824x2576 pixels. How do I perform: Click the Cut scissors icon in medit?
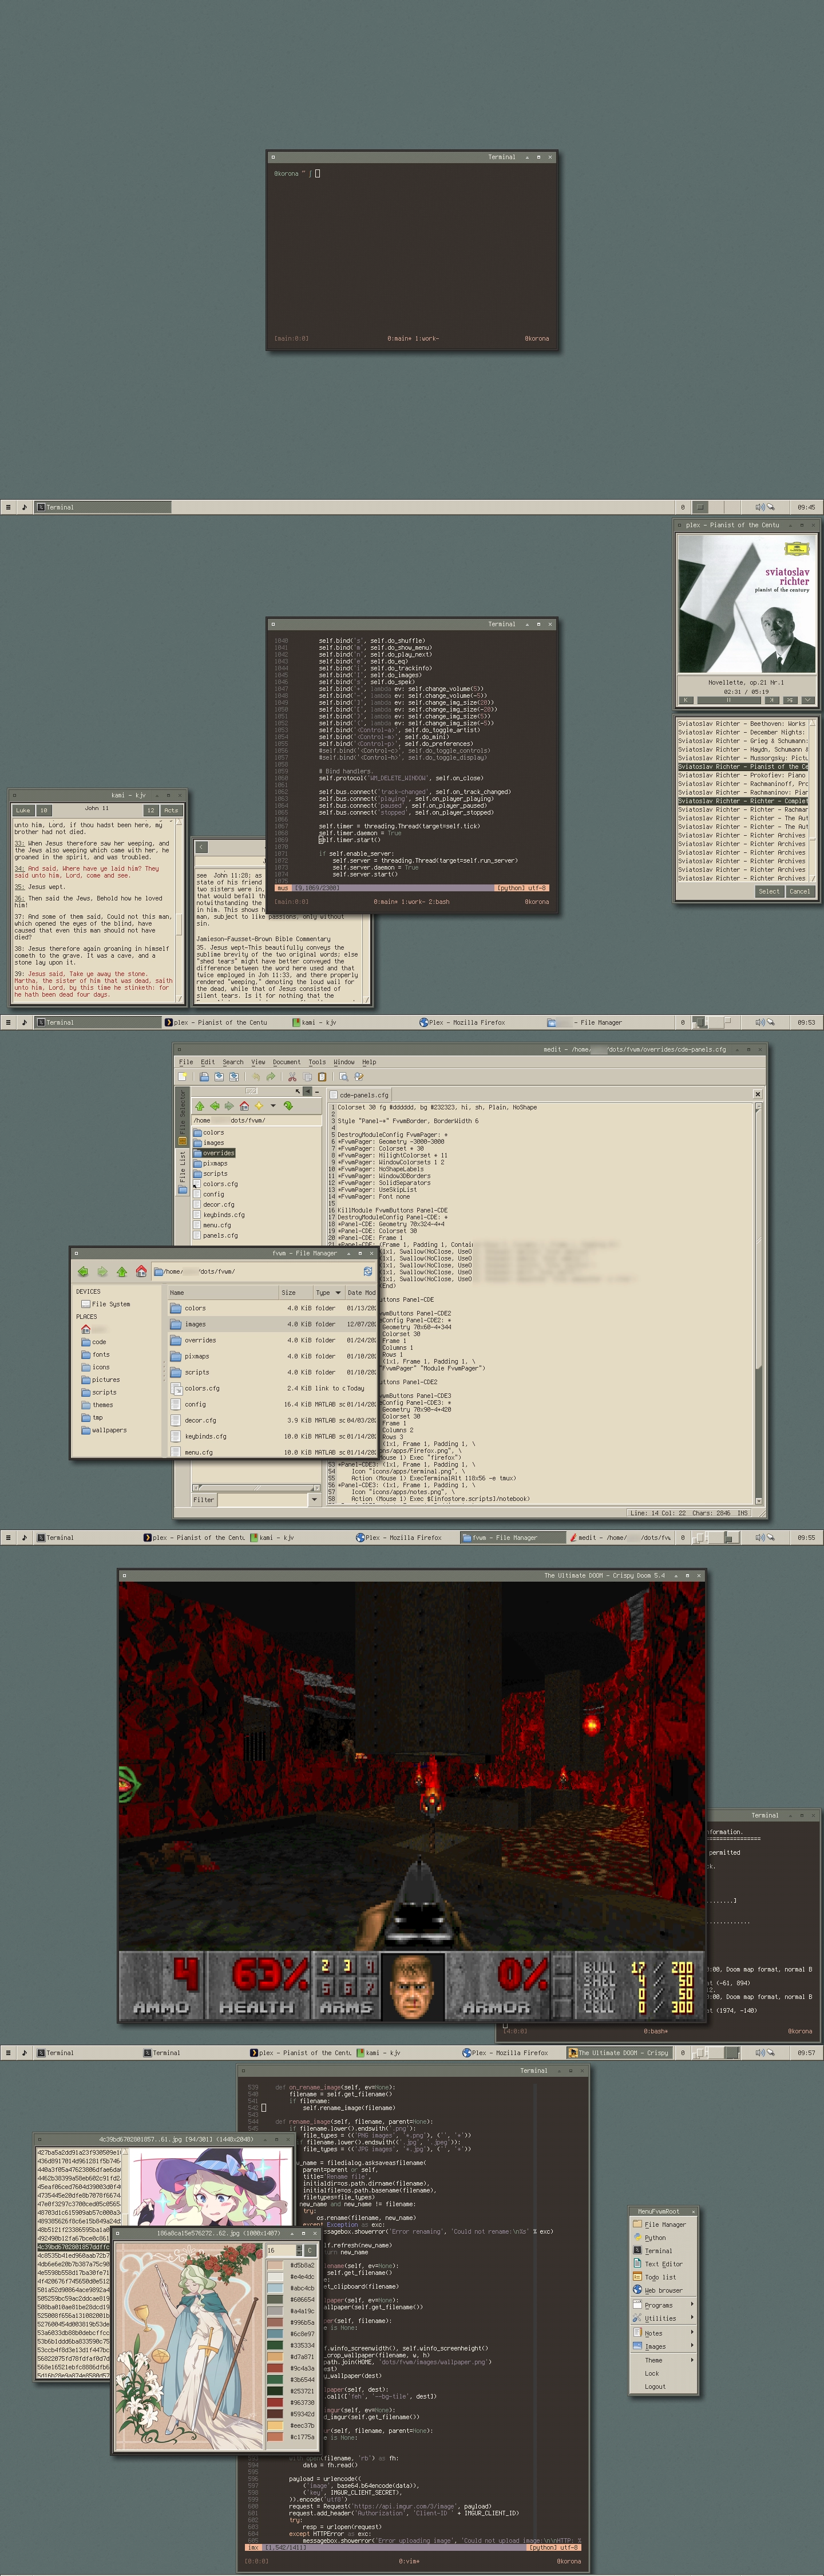292,1077
